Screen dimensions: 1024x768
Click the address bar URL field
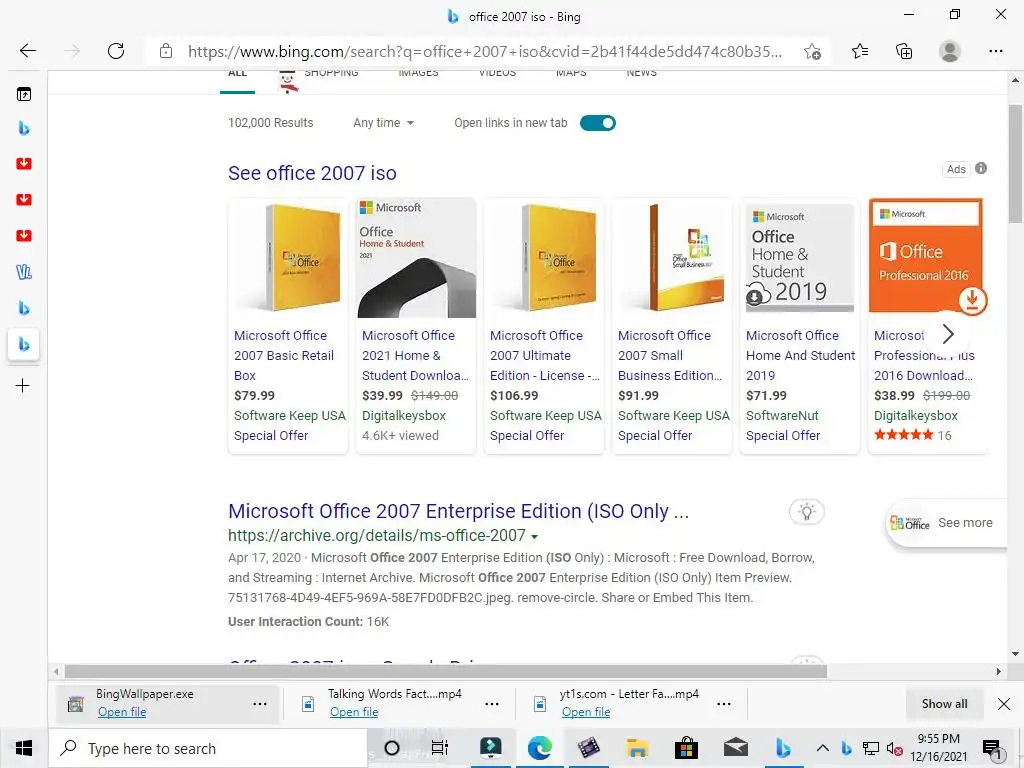485,52
